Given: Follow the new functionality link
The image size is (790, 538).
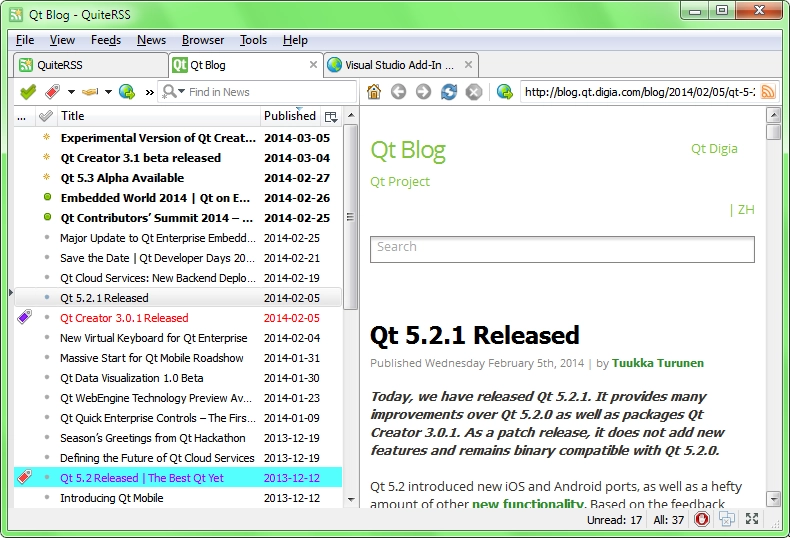Looking at the screenshot, I should coord(528,503).
